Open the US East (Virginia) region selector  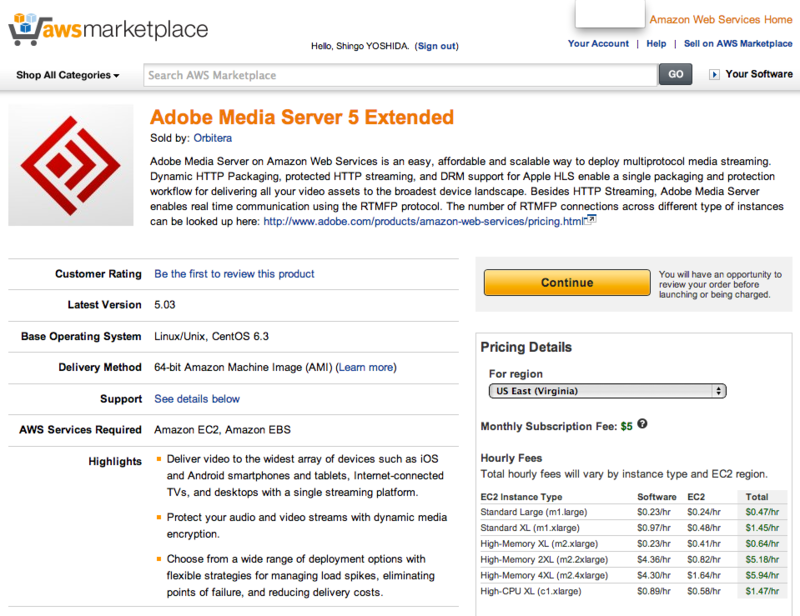607,391
